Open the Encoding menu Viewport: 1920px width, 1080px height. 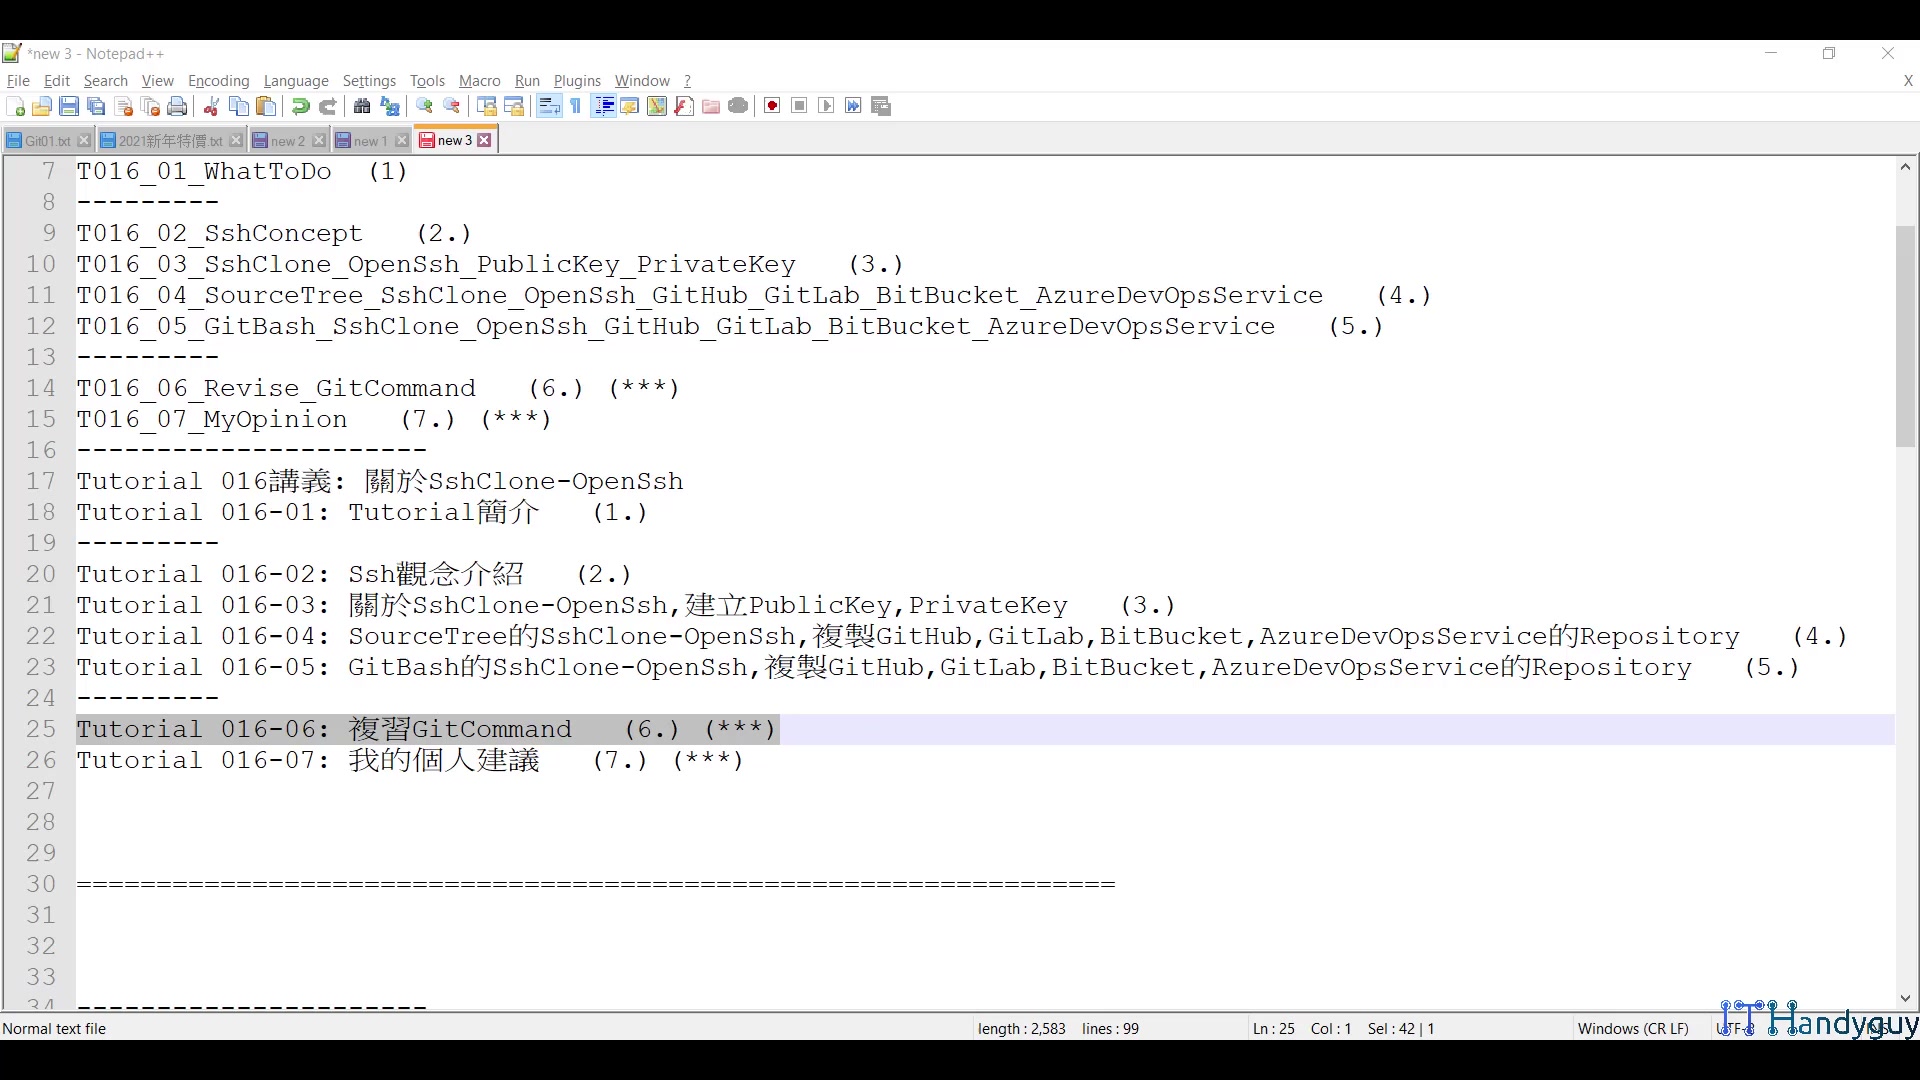point(218,81)
